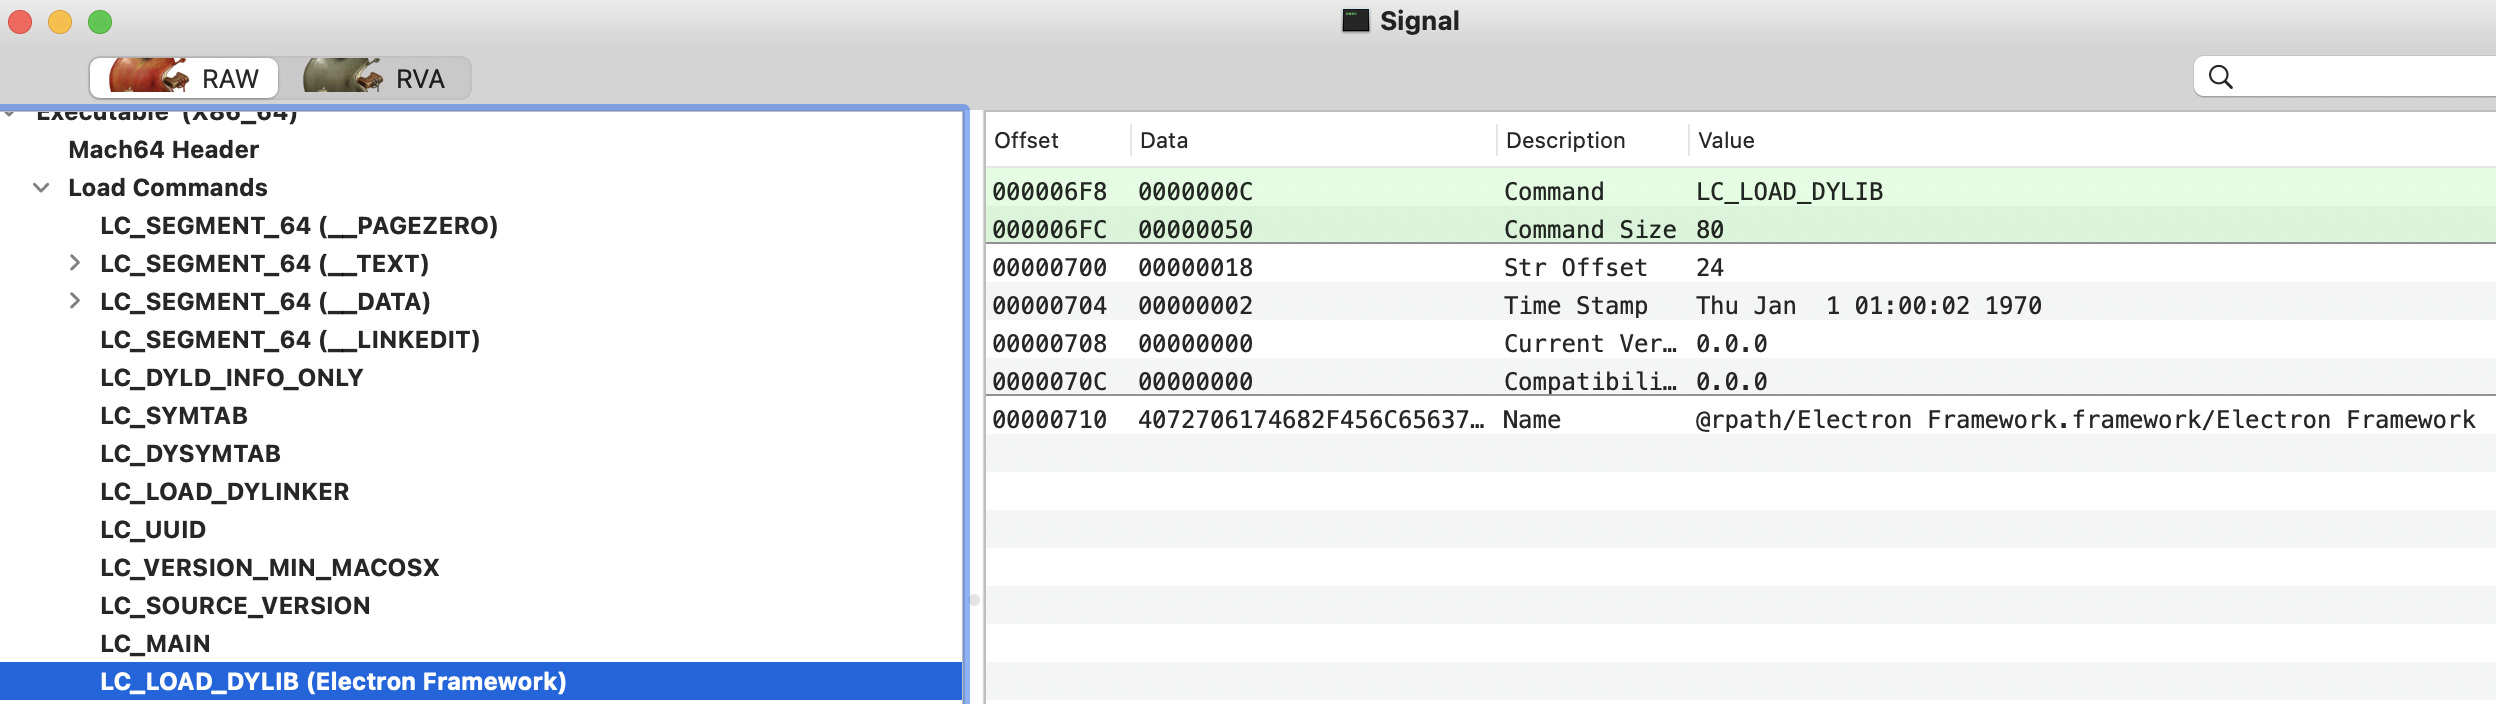
Task: Click the search magnifier icon
Action: pos(2220,77)
